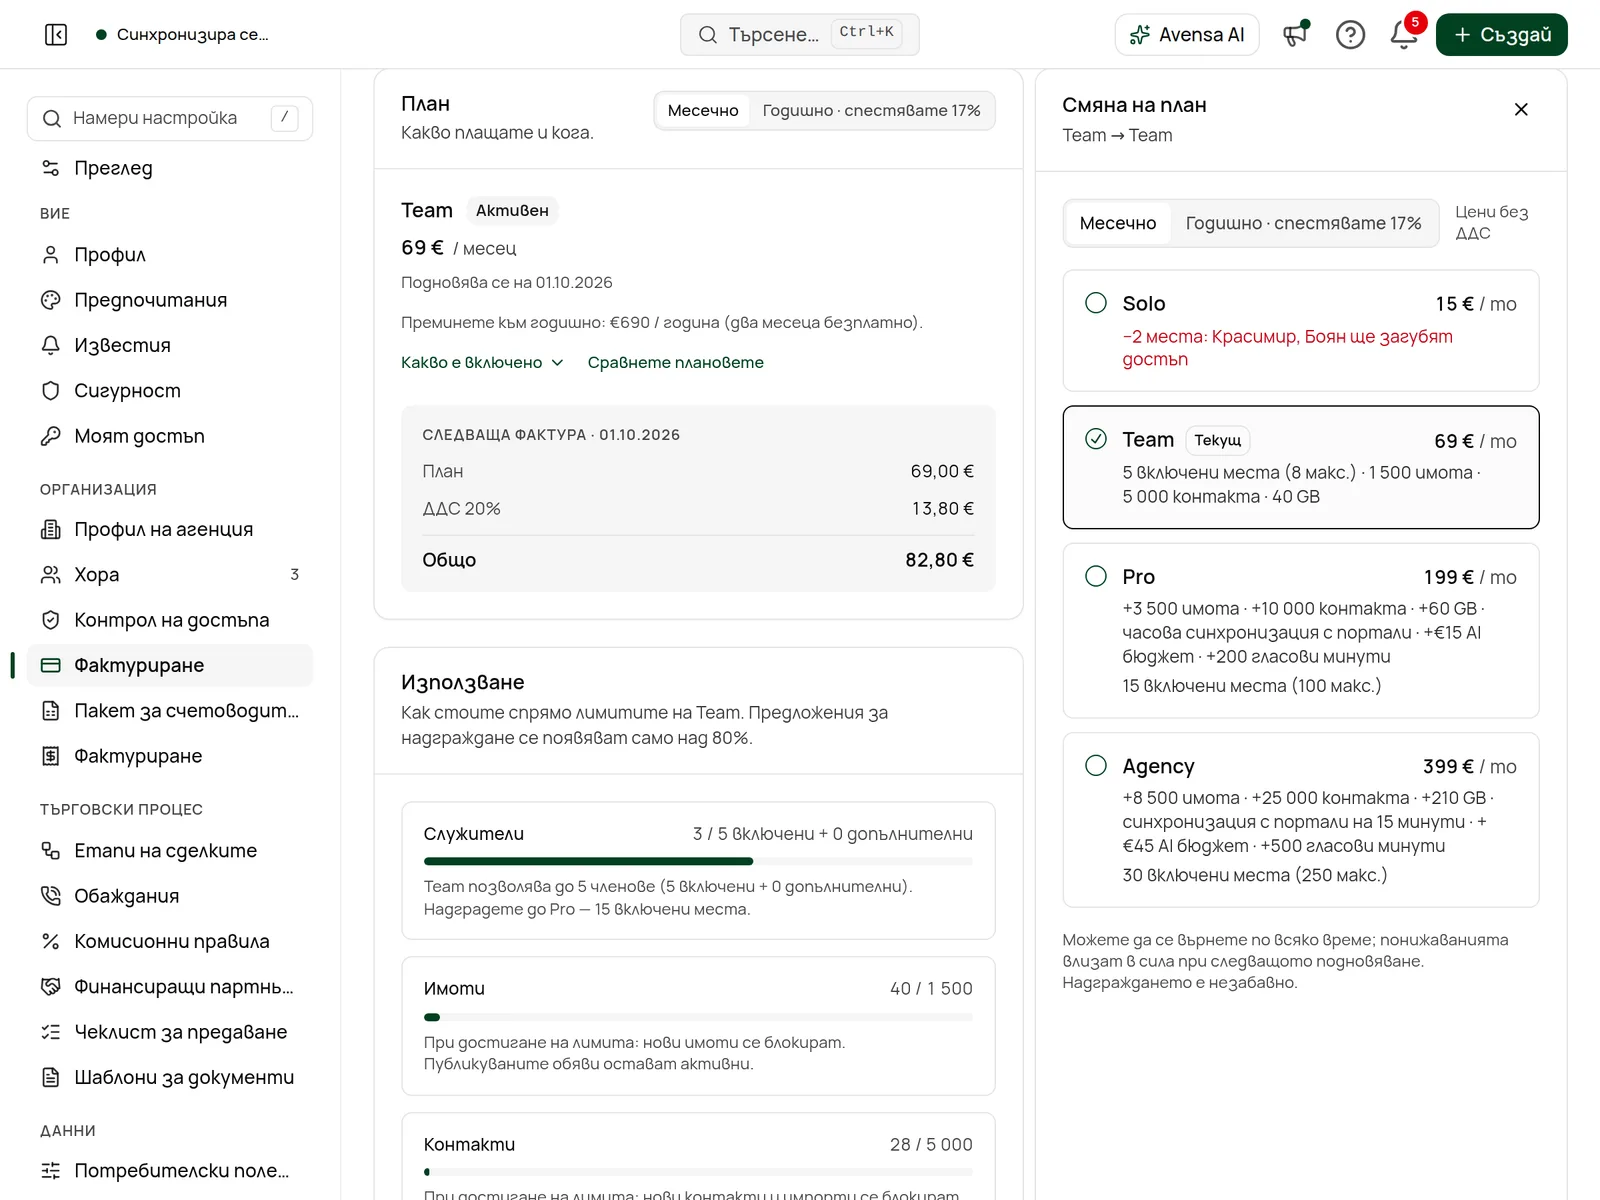
Task: Open Моят достъп key item
Action: pos(170,436)
